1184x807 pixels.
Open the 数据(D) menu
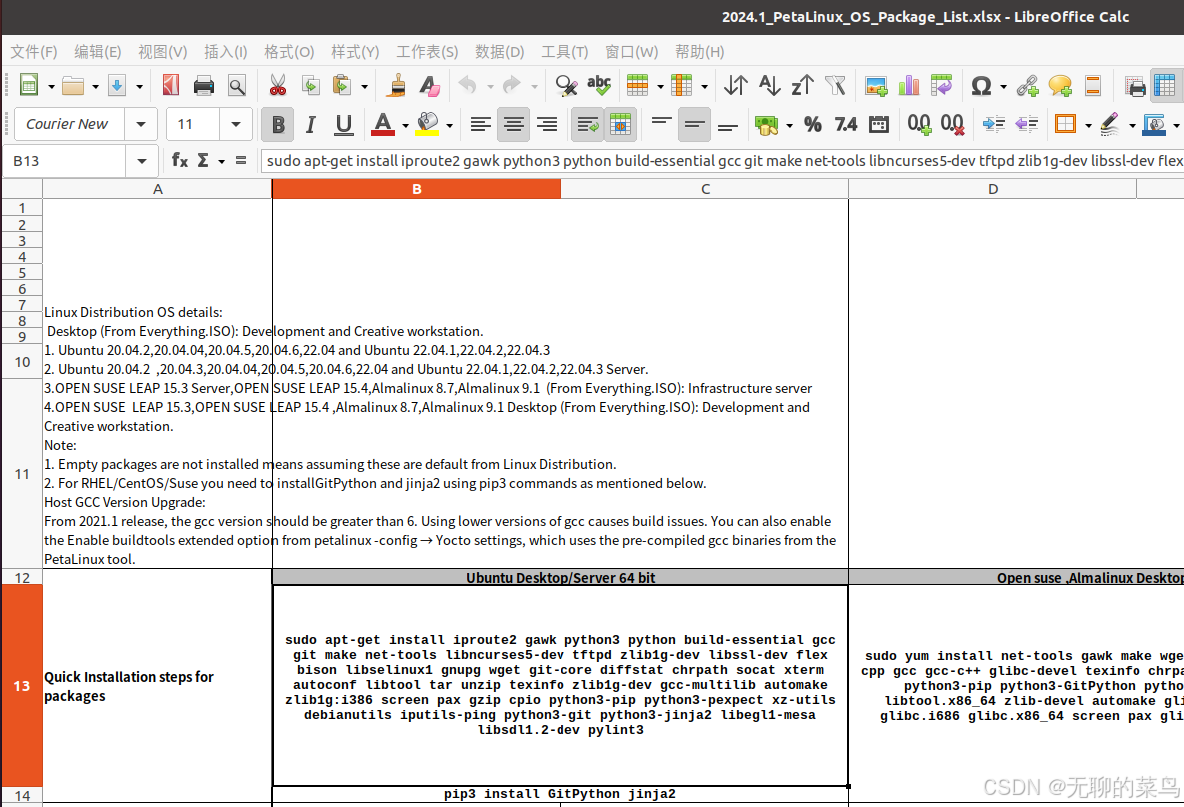[x=500, y=51]
